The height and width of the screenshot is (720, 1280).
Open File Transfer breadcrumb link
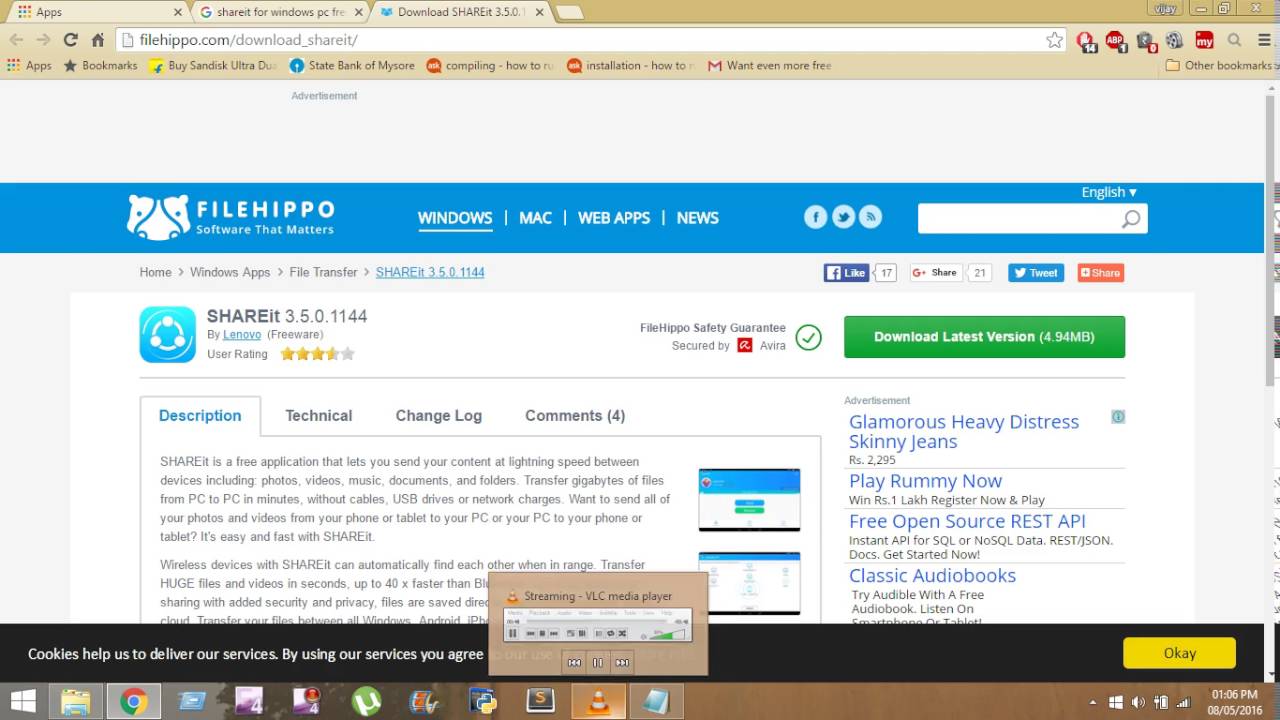pyautogui.click(x=323, y=272)
